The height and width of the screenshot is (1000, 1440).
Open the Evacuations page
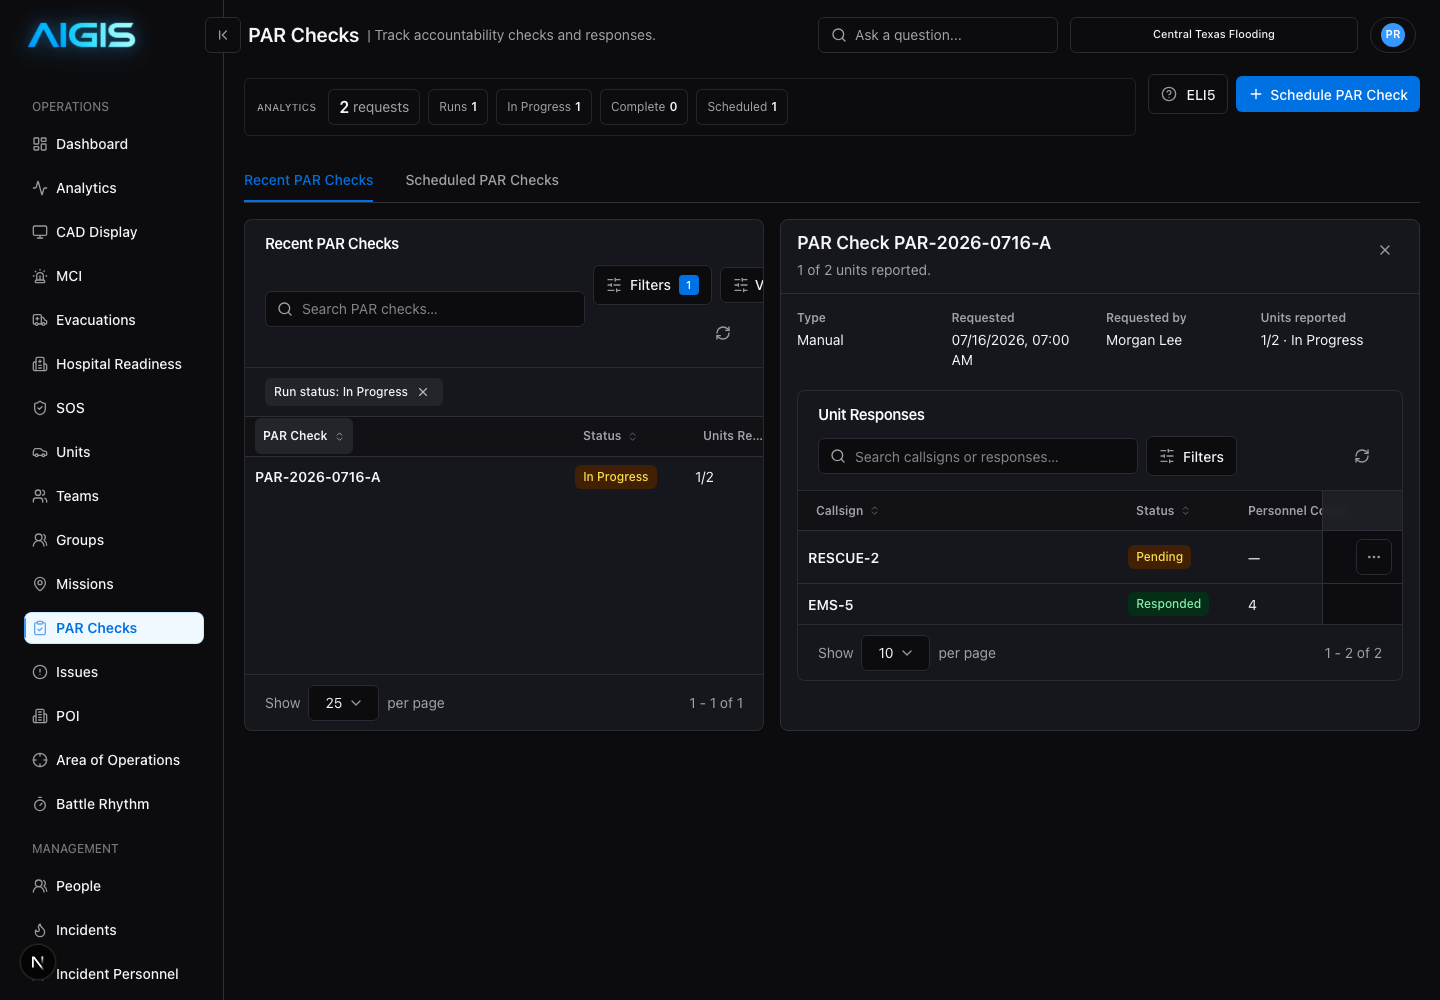point(114,320)
